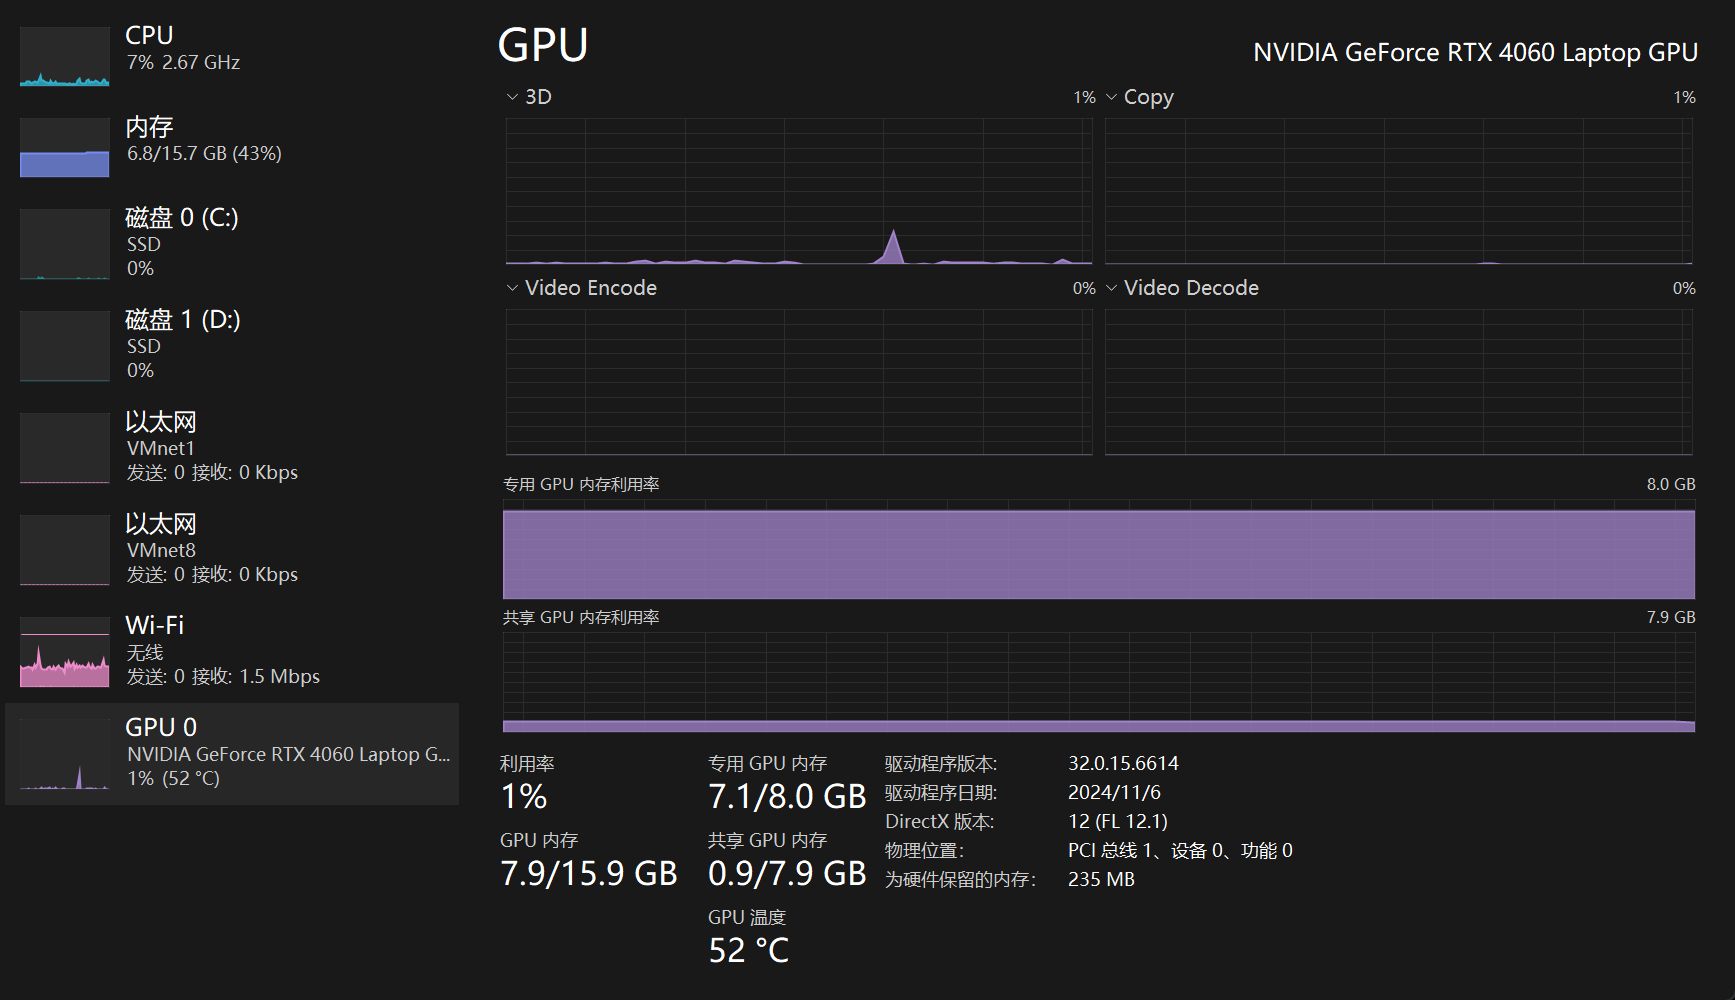Click the 共享 GPU 内存利用率 graph

1098,682
